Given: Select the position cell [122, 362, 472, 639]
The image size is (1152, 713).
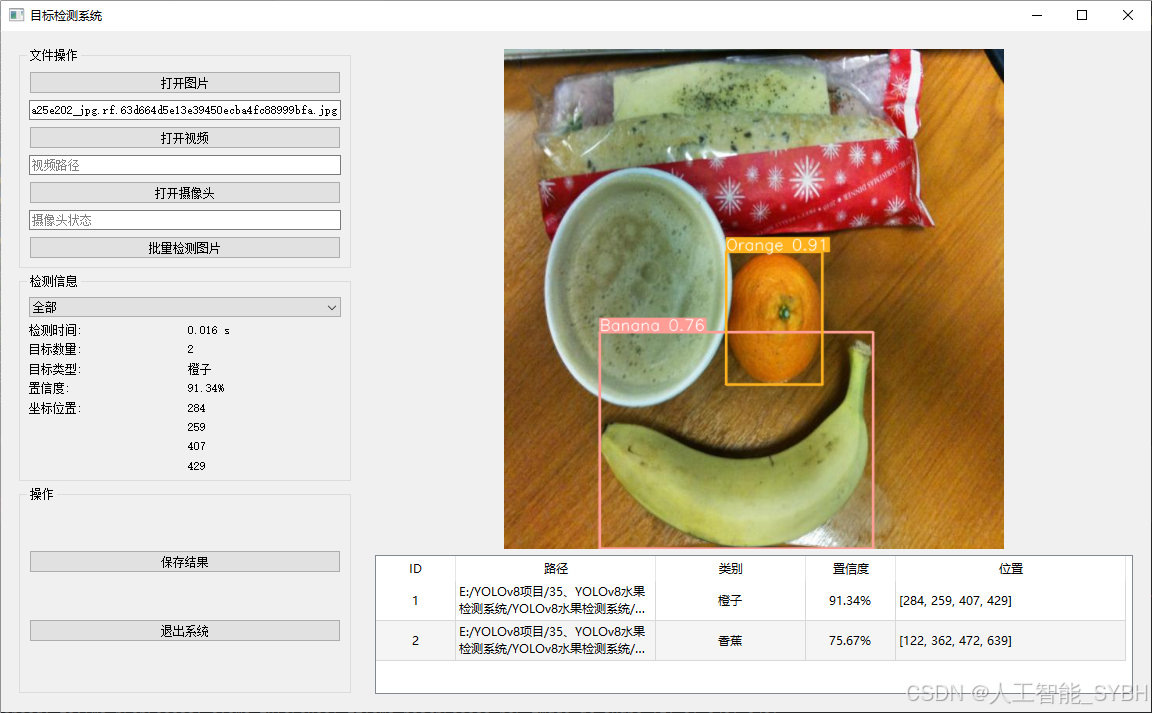Looking at the screenshot, I should click(1010, 640).
